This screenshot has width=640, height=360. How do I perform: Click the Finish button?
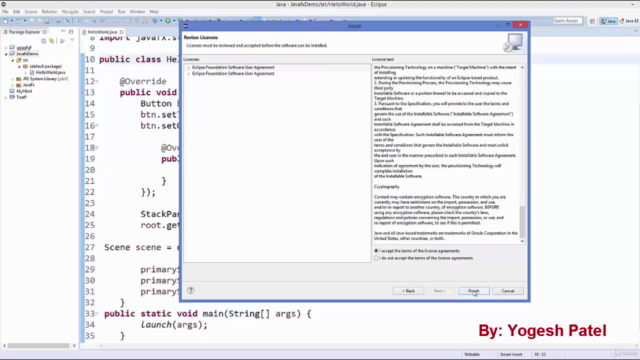(473, 291)
